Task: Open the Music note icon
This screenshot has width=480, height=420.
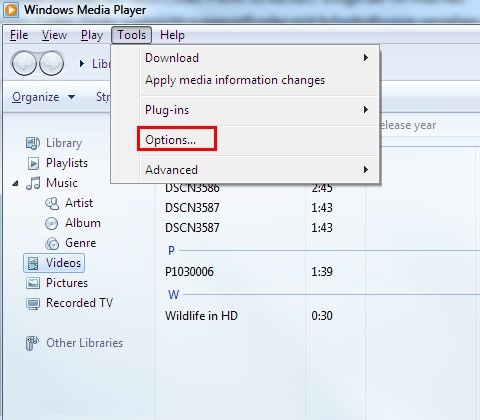Action: (x=33, y=183)
